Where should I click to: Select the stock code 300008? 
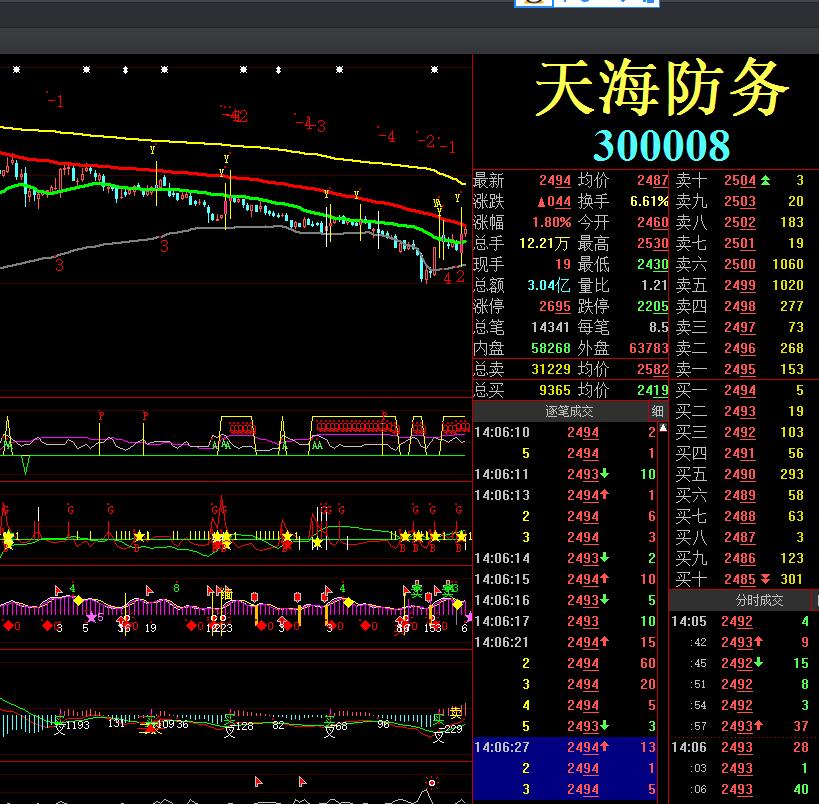[661, 145]
